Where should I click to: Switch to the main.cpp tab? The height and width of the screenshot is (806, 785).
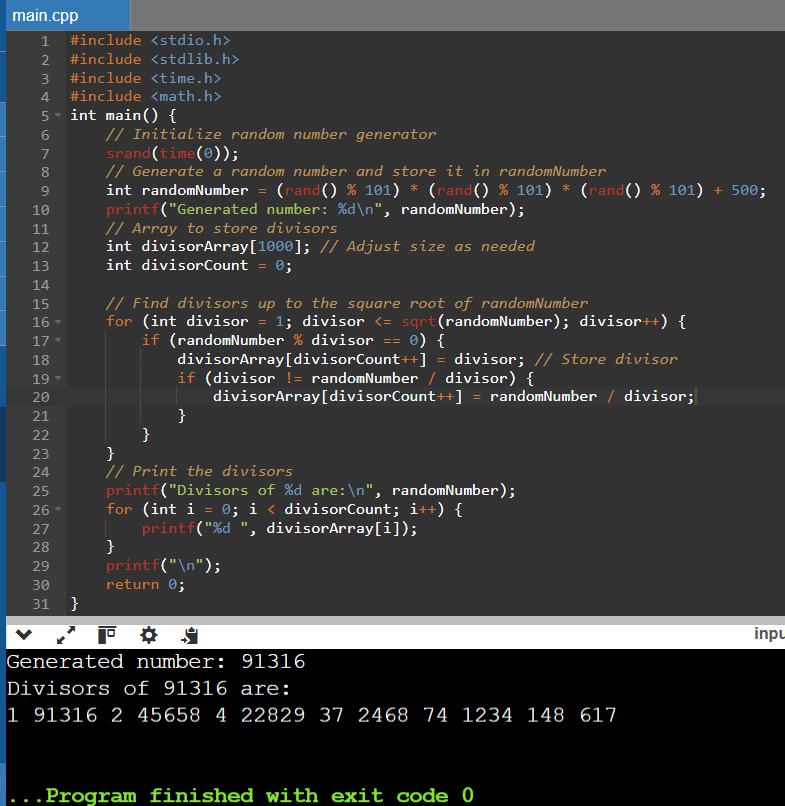click(67, 15)
